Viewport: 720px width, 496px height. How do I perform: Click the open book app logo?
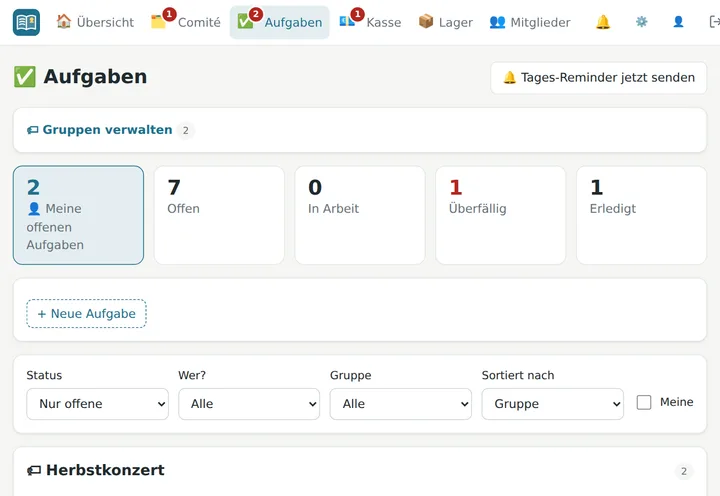pos(26,22)
